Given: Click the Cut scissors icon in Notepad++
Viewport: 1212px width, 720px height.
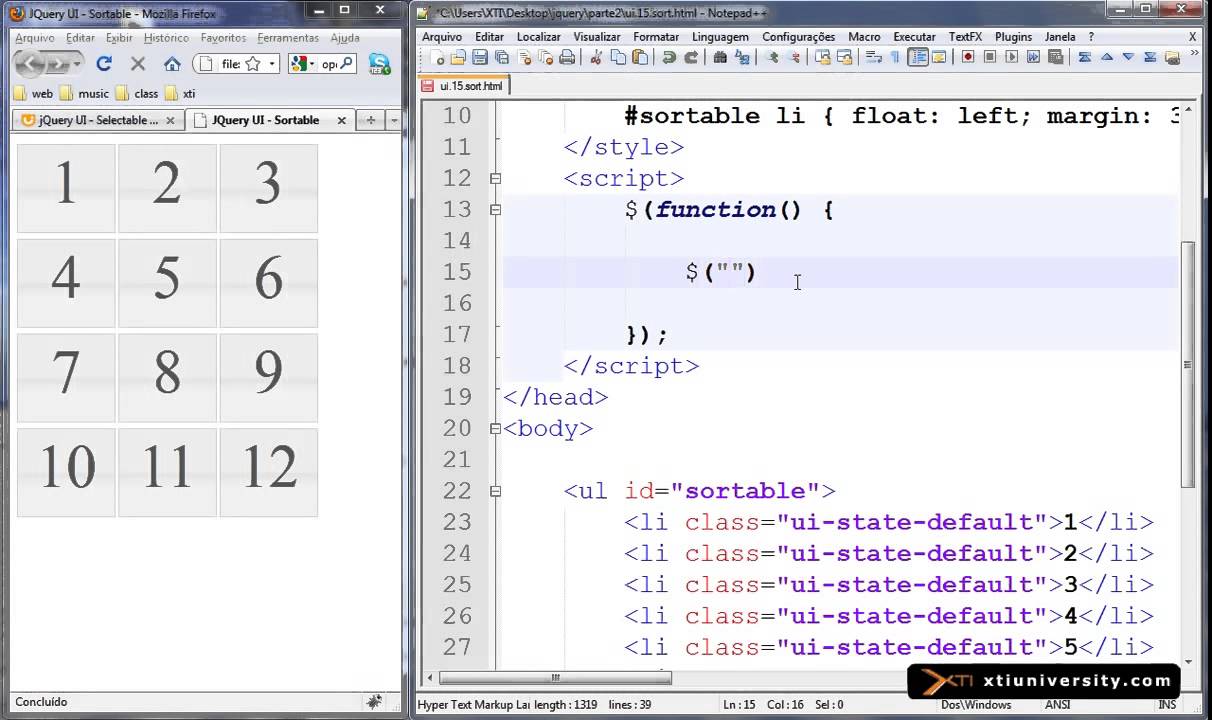Looking at the screenshot, I should (x=596, y=57).
